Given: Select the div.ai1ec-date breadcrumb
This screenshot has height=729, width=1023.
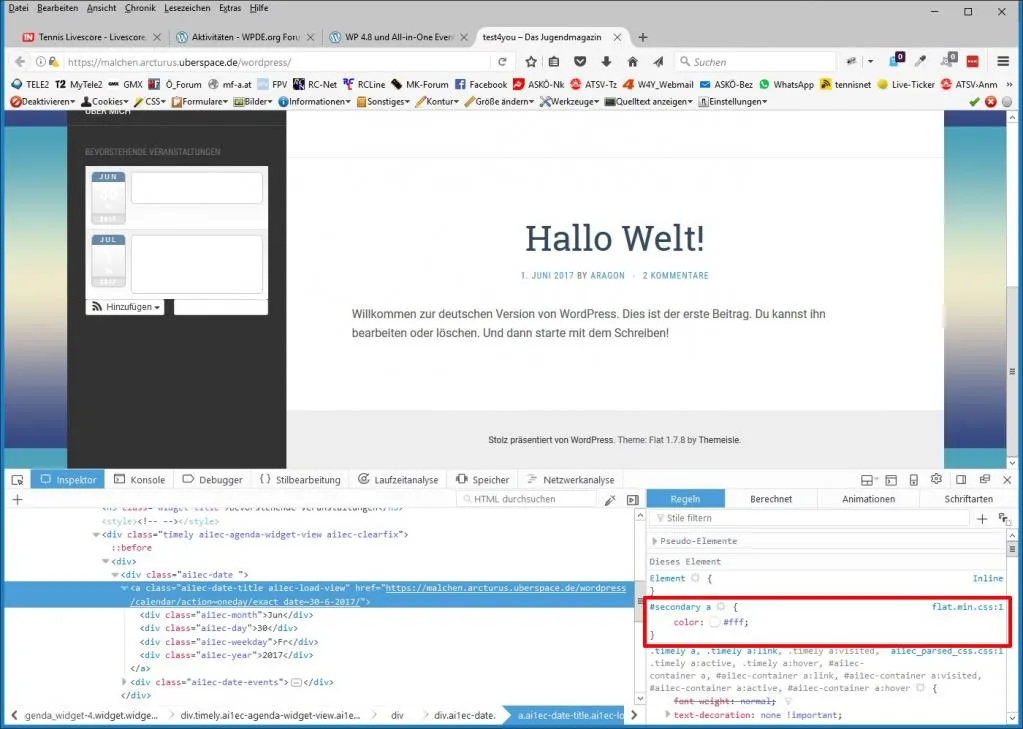Looking at the screenshot, I should click(x=465, y=715).
